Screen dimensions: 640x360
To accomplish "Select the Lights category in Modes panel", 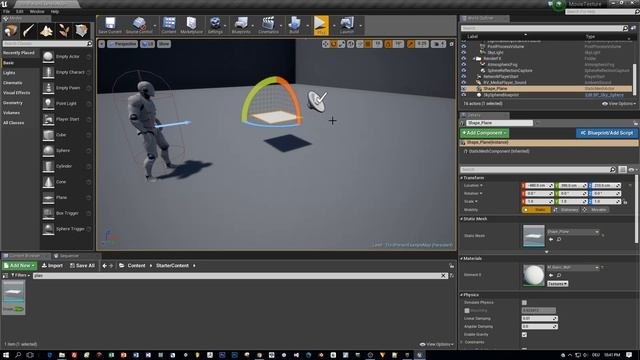I will tap(9, 73).
